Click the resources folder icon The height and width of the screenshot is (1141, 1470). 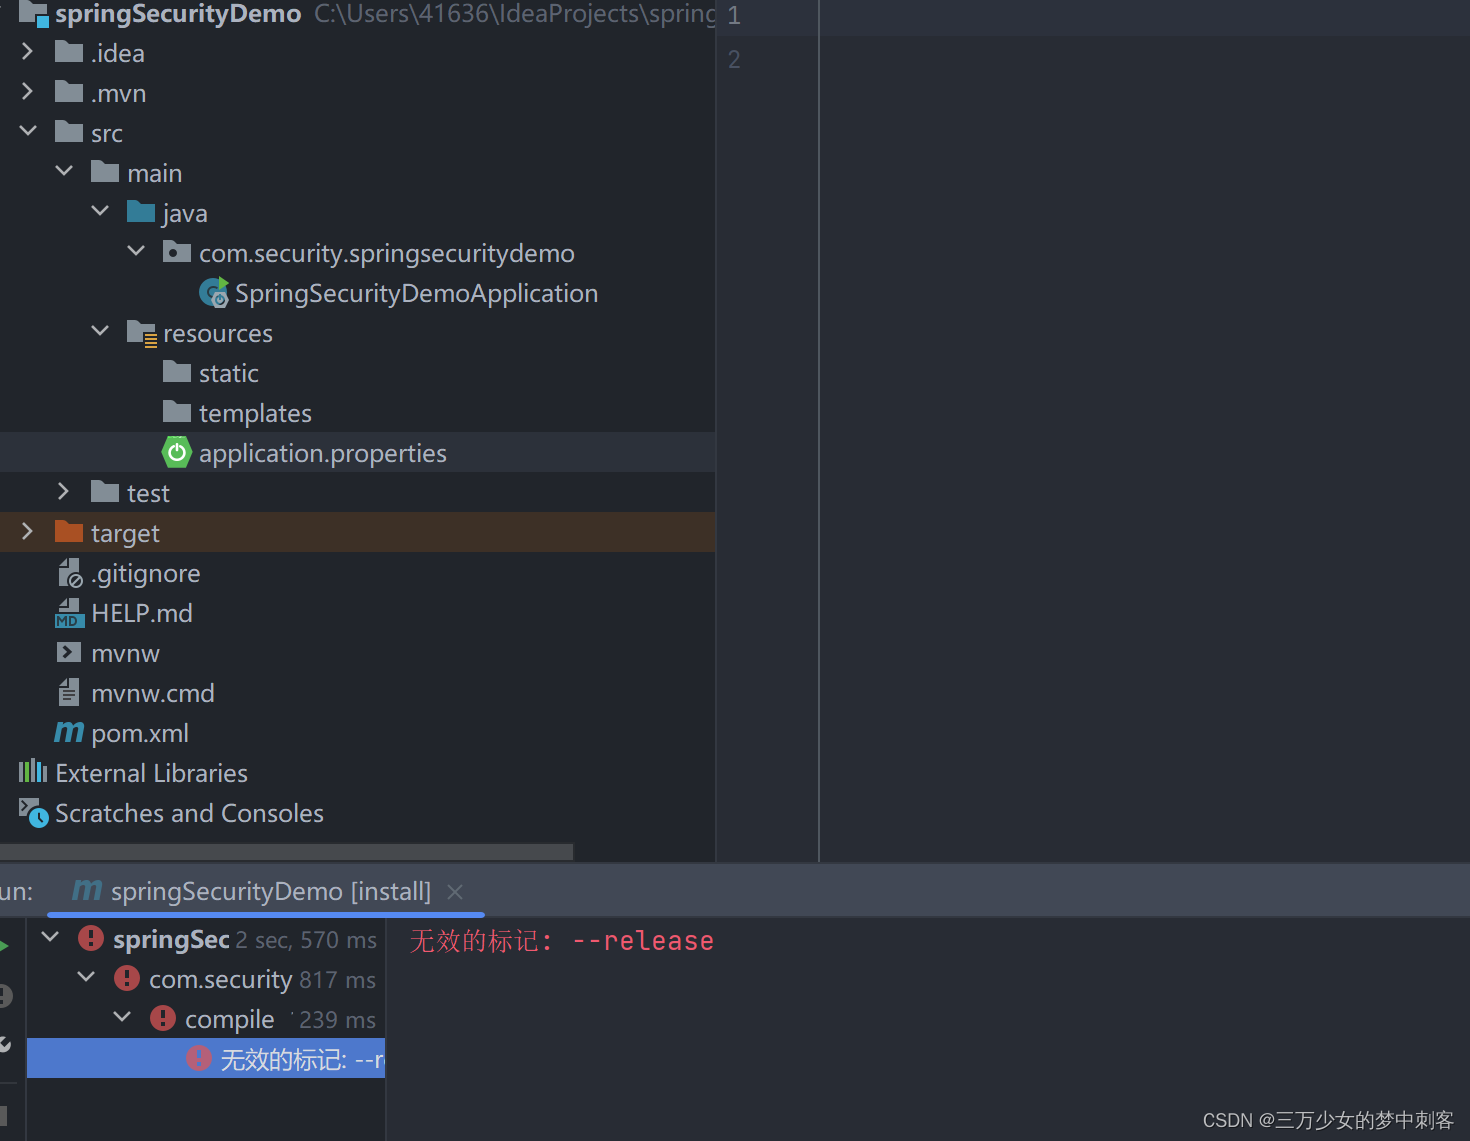pyautogui.click(x=142, y=333)
